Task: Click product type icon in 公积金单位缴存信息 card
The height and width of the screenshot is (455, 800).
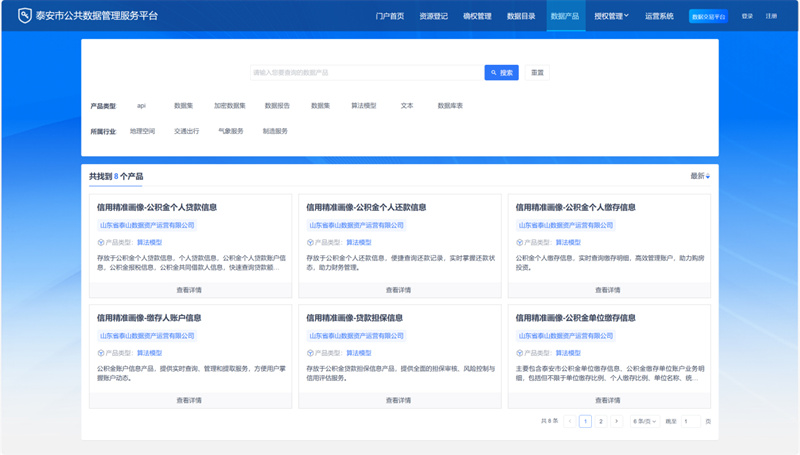Action: [x=519, y=353]
